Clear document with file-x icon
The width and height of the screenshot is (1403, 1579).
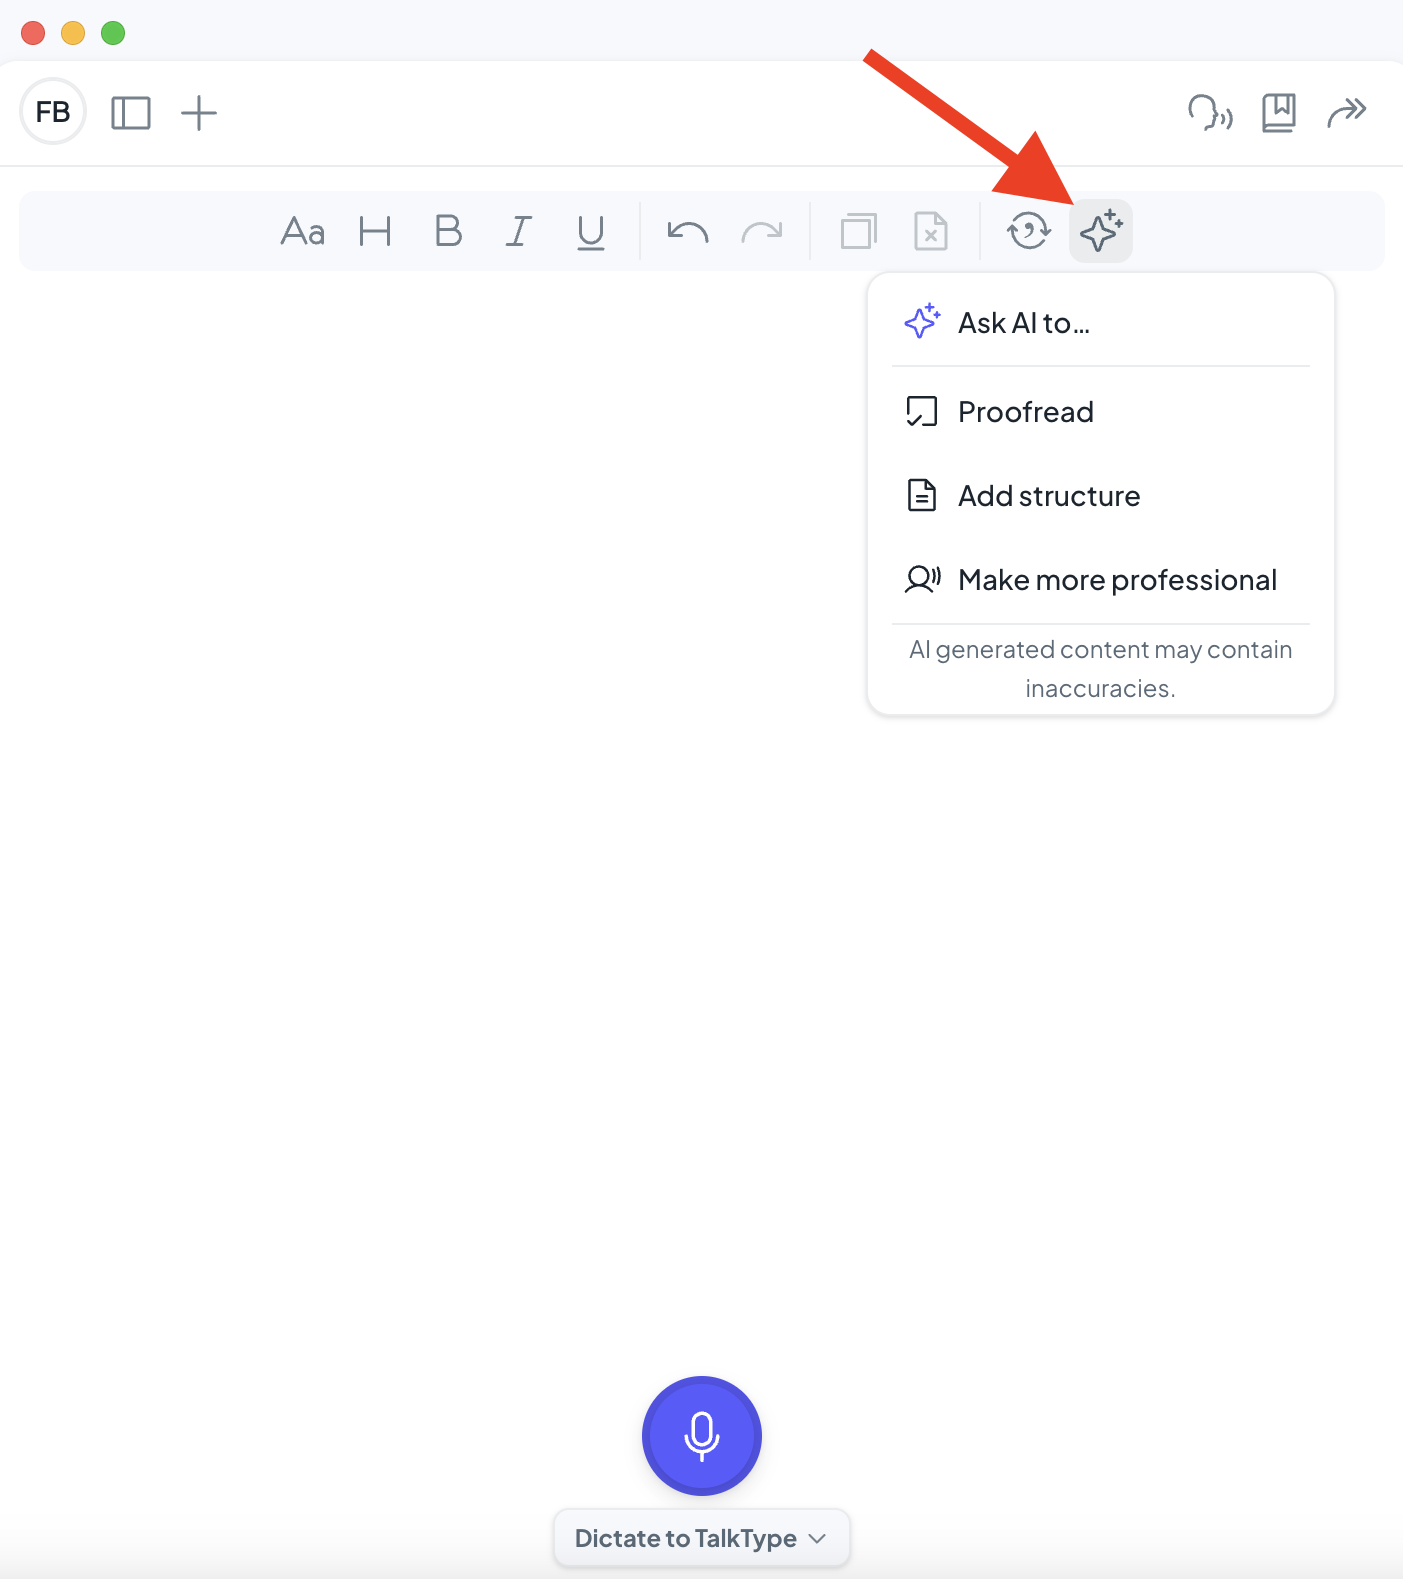931,231
